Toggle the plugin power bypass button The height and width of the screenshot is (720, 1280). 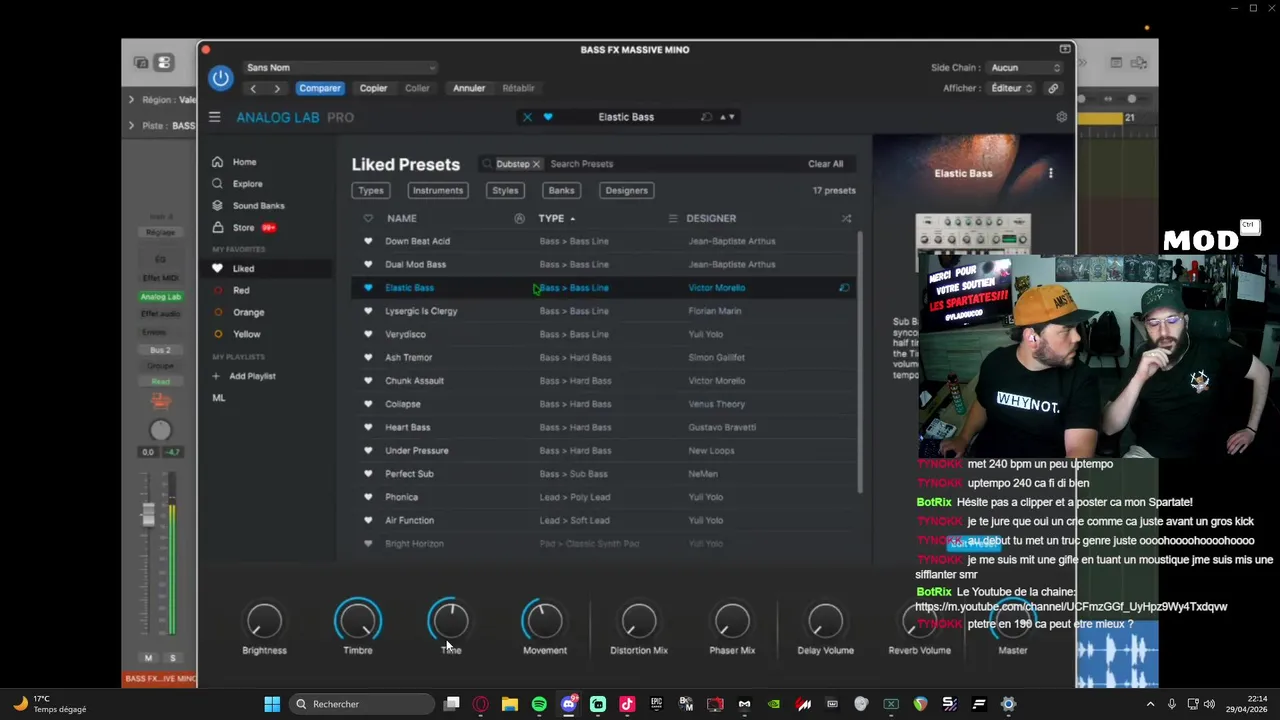220,78
